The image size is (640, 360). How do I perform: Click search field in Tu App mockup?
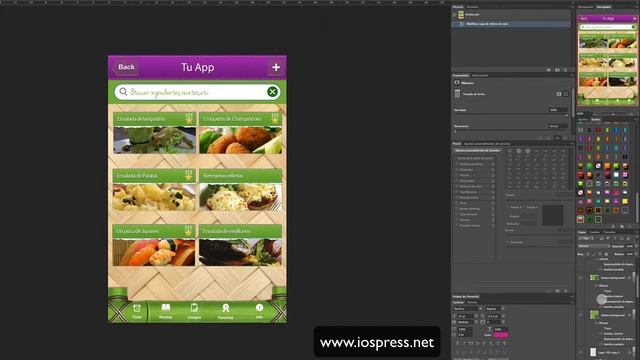point(198,92)
